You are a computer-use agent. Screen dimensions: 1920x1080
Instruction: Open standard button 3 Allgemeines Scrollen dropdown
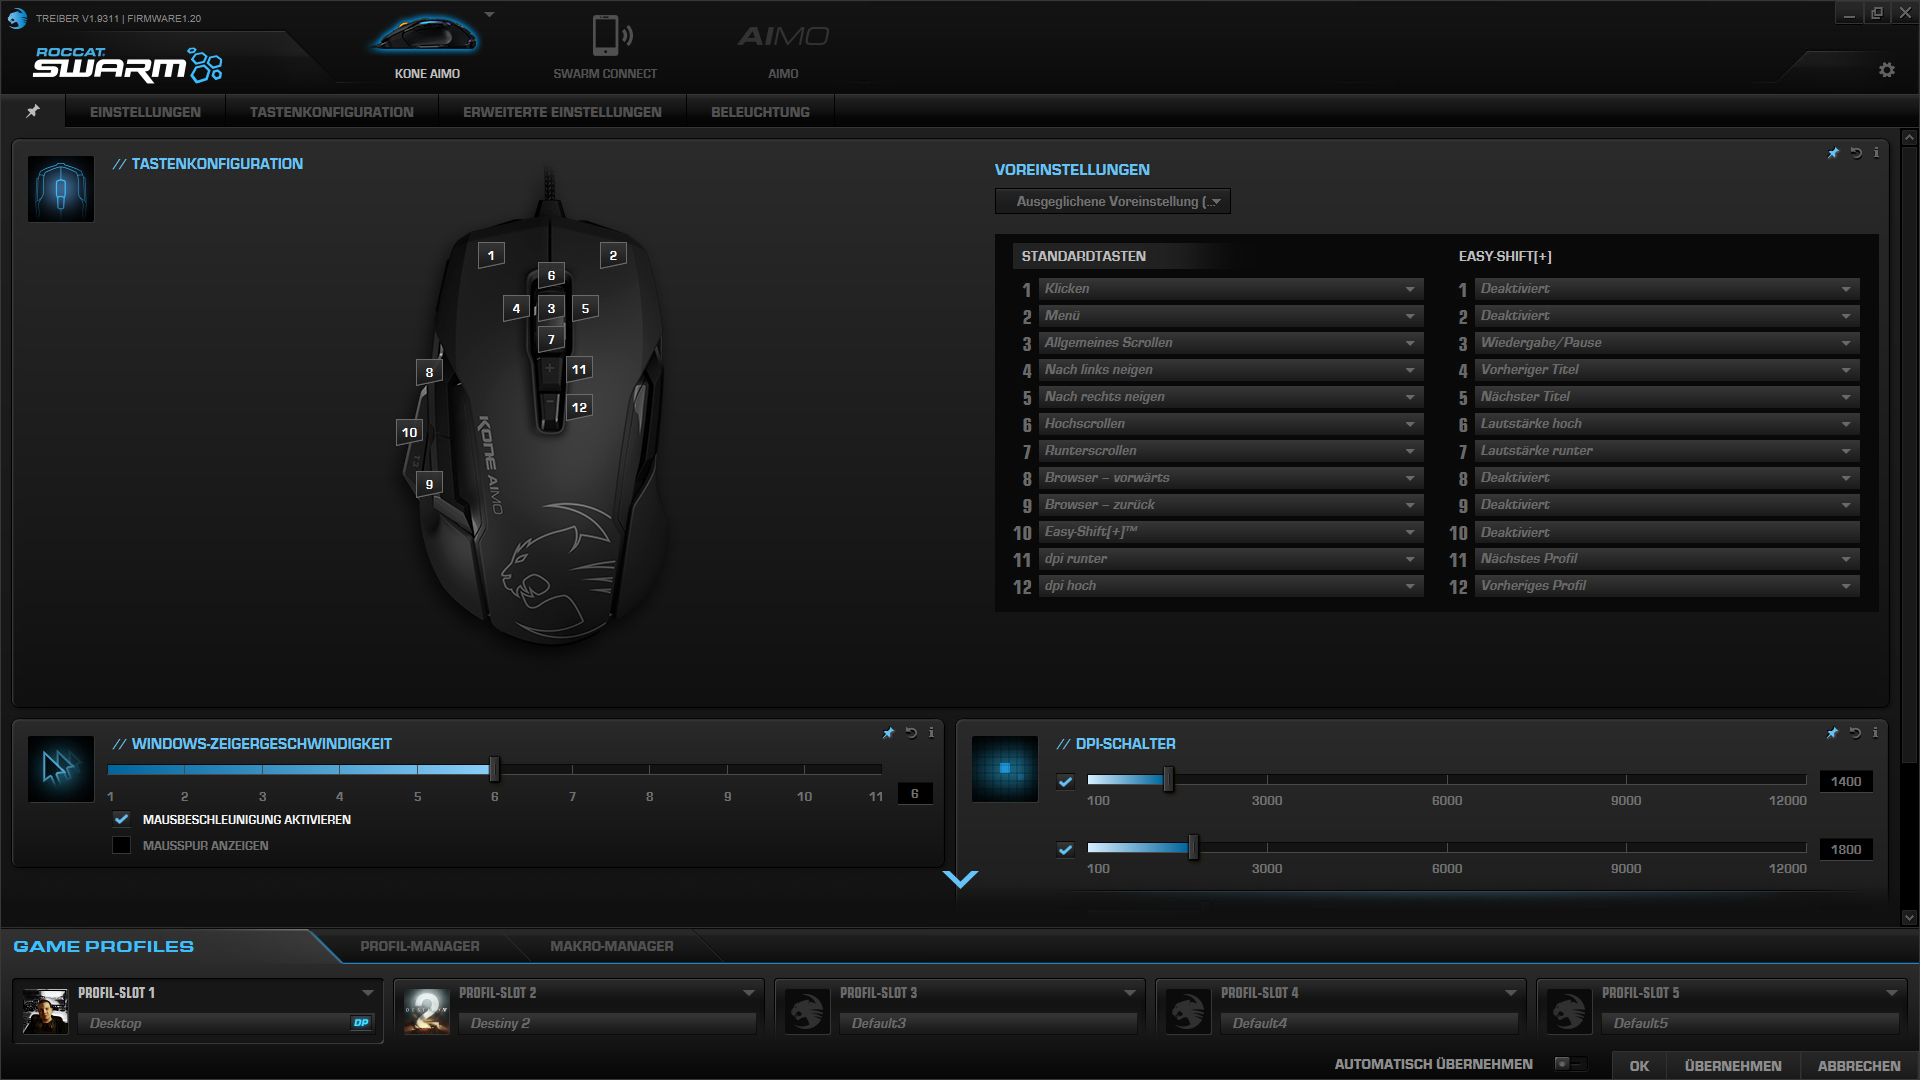pyautogui.click(x=1230, y=342)
